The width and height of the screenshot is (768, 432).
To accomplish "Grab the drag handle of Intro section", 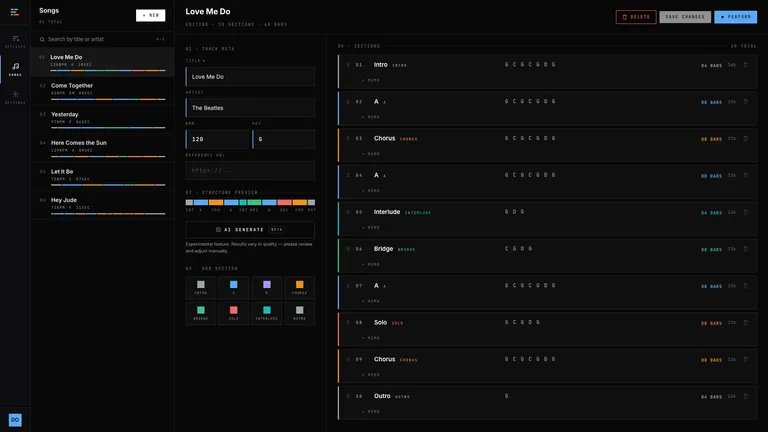I will point(348,65).
